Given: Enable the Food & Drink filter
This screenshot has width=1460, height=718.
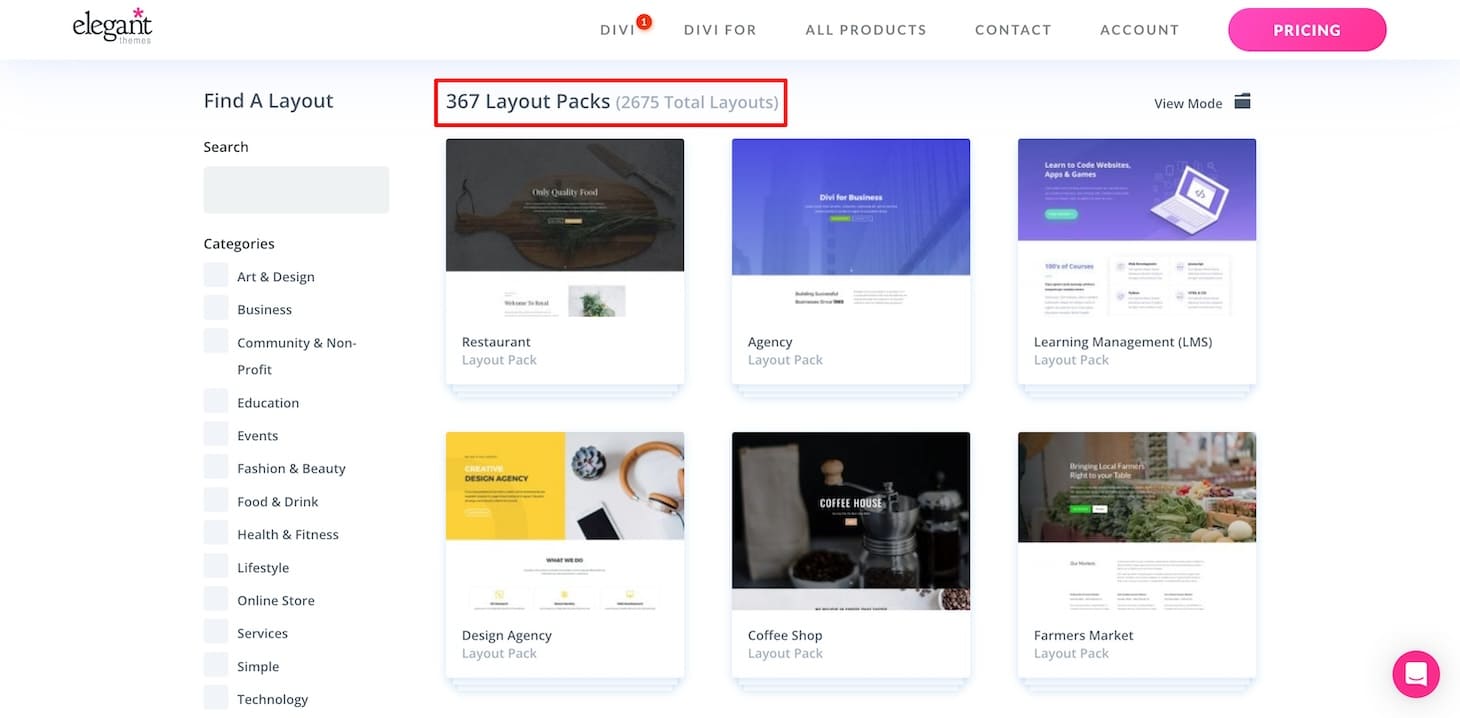Looking at the screenshot, I should [216, 498].
